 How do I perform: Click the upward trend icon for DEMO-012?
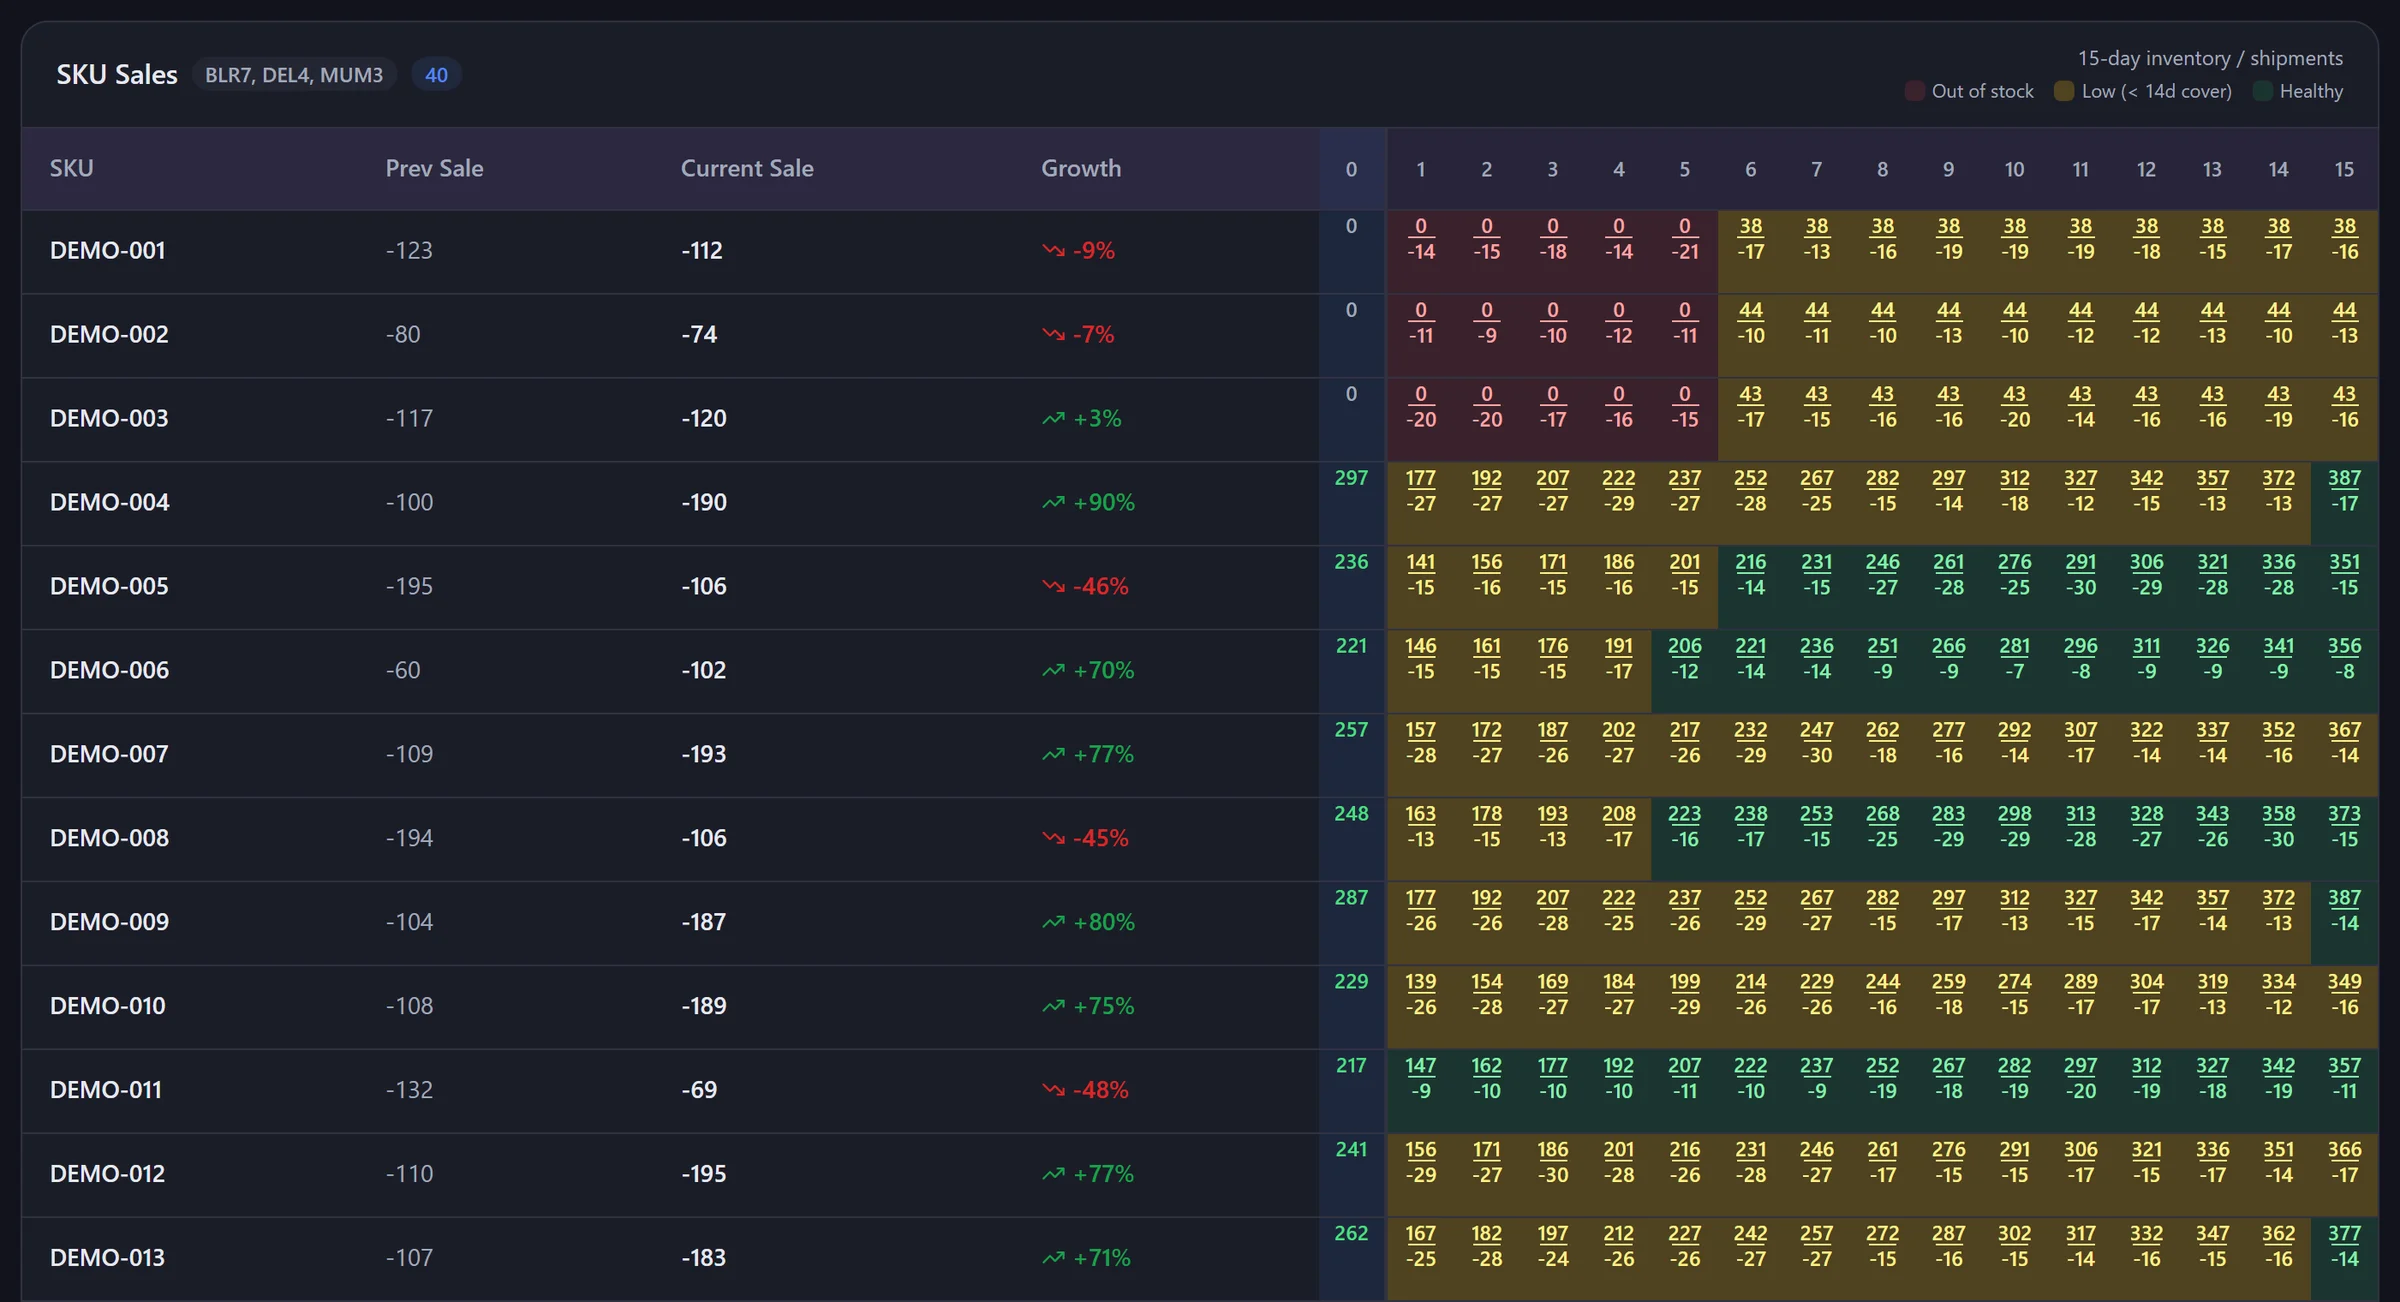click(1053, 1174)
